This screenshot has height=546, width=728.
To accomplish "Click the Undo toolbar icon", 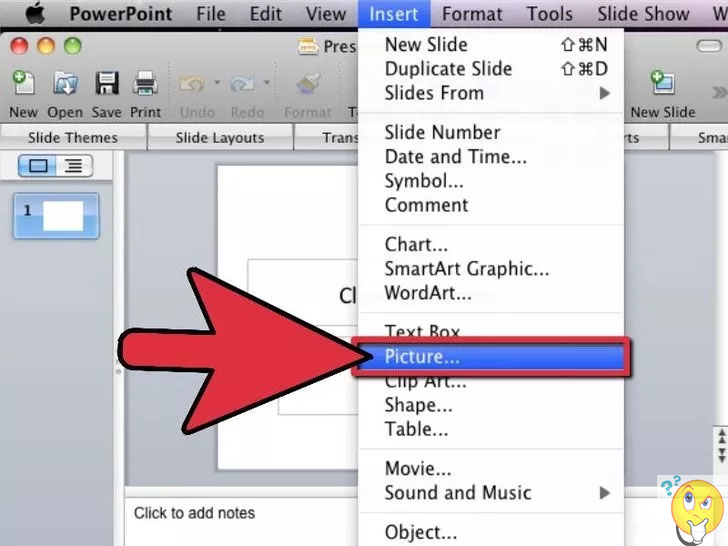I will click(192, 84).
